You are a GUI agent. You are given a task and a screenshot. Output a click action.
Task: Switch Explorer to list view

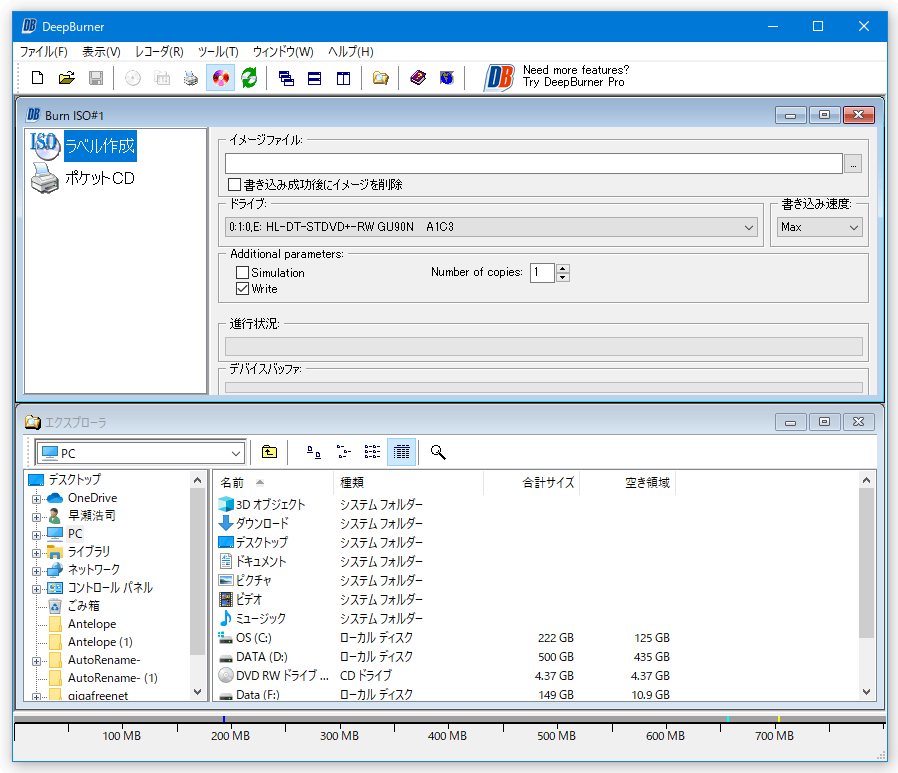[372, 452]
